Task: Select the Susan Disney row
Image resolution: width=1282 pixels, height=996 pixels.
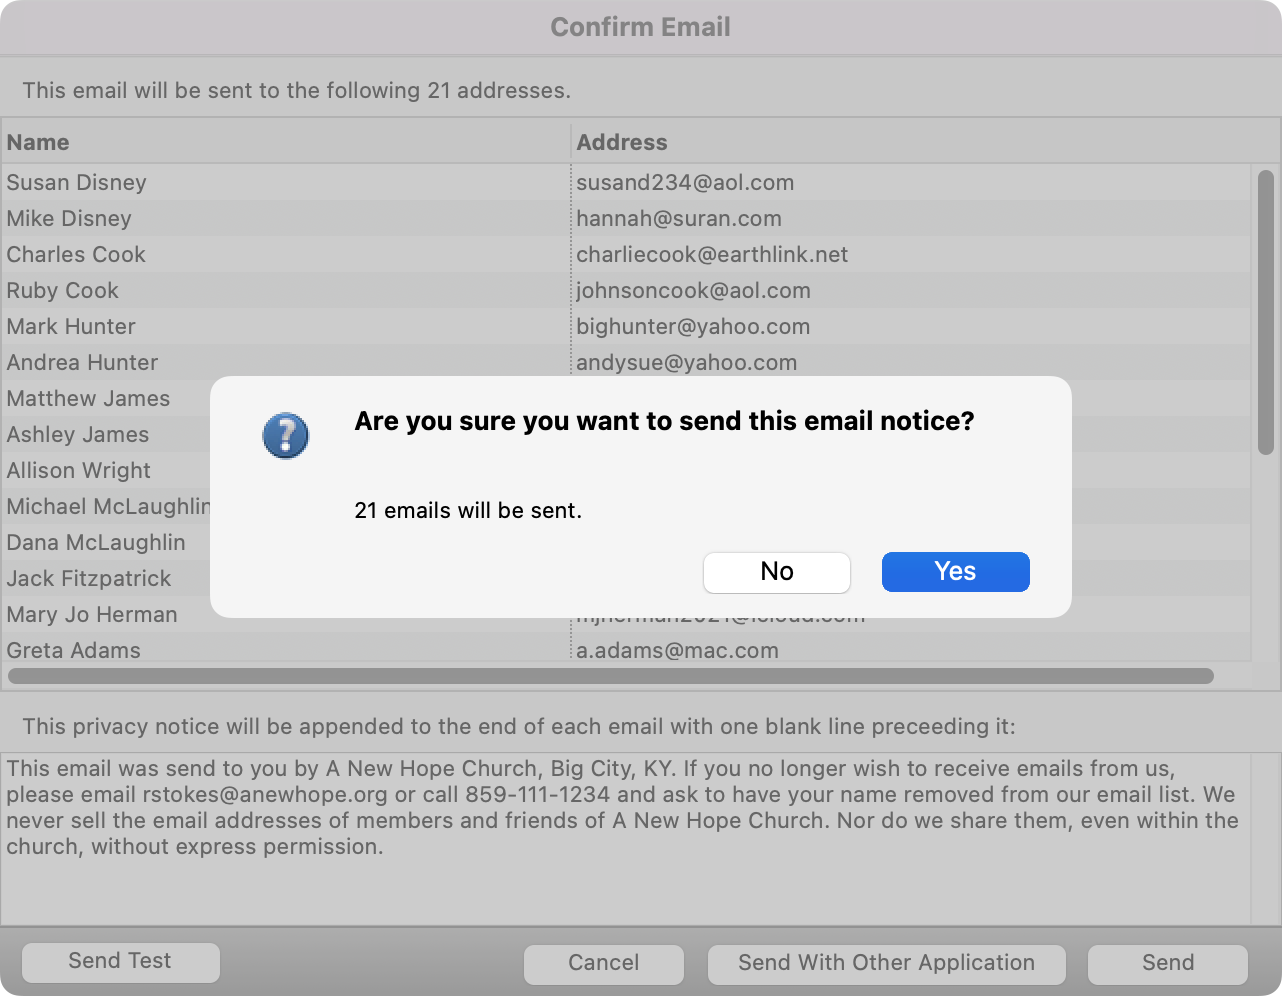Action: (x=77, y=183)
